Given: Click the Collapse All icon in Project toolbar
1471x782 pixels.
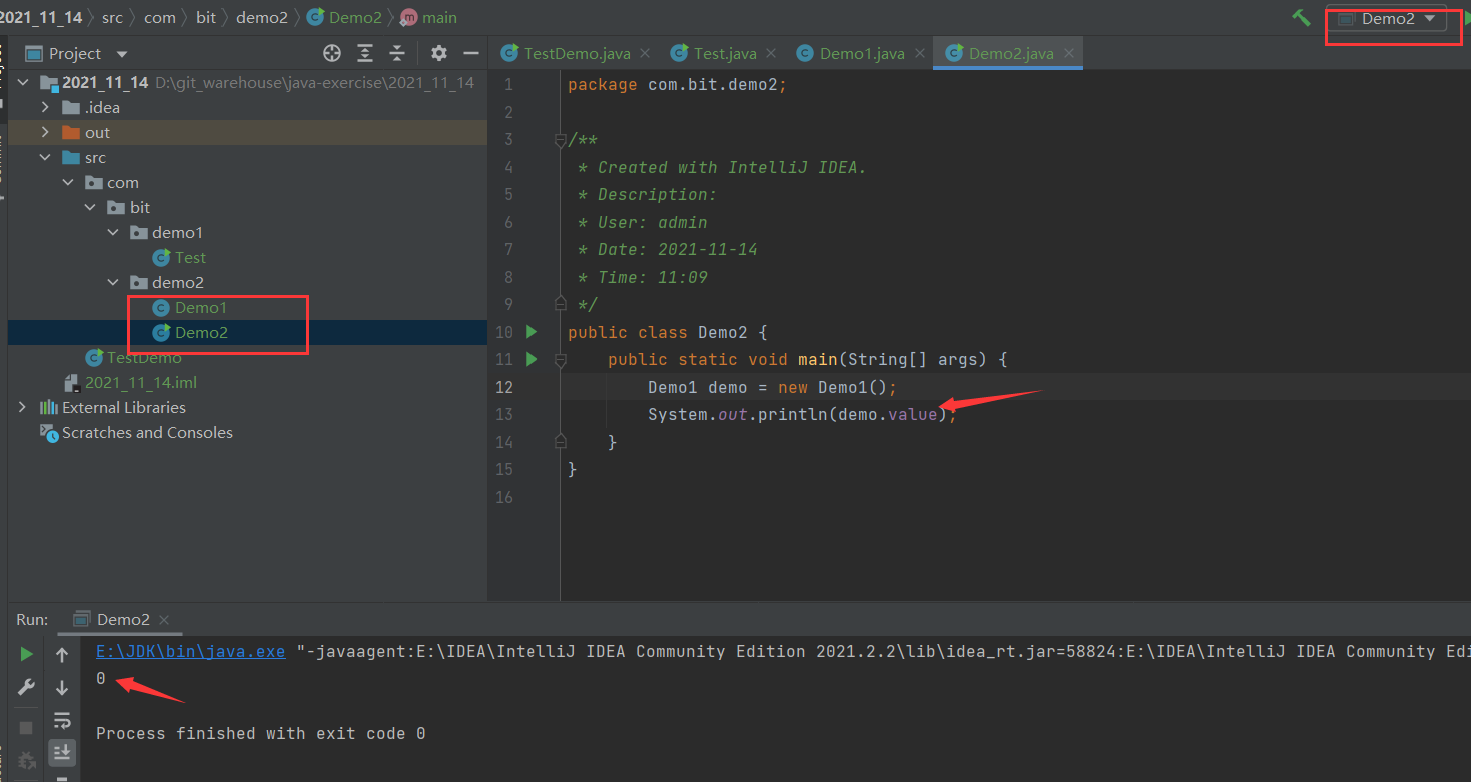Looking at the screenshot, I should coord(397,53).
